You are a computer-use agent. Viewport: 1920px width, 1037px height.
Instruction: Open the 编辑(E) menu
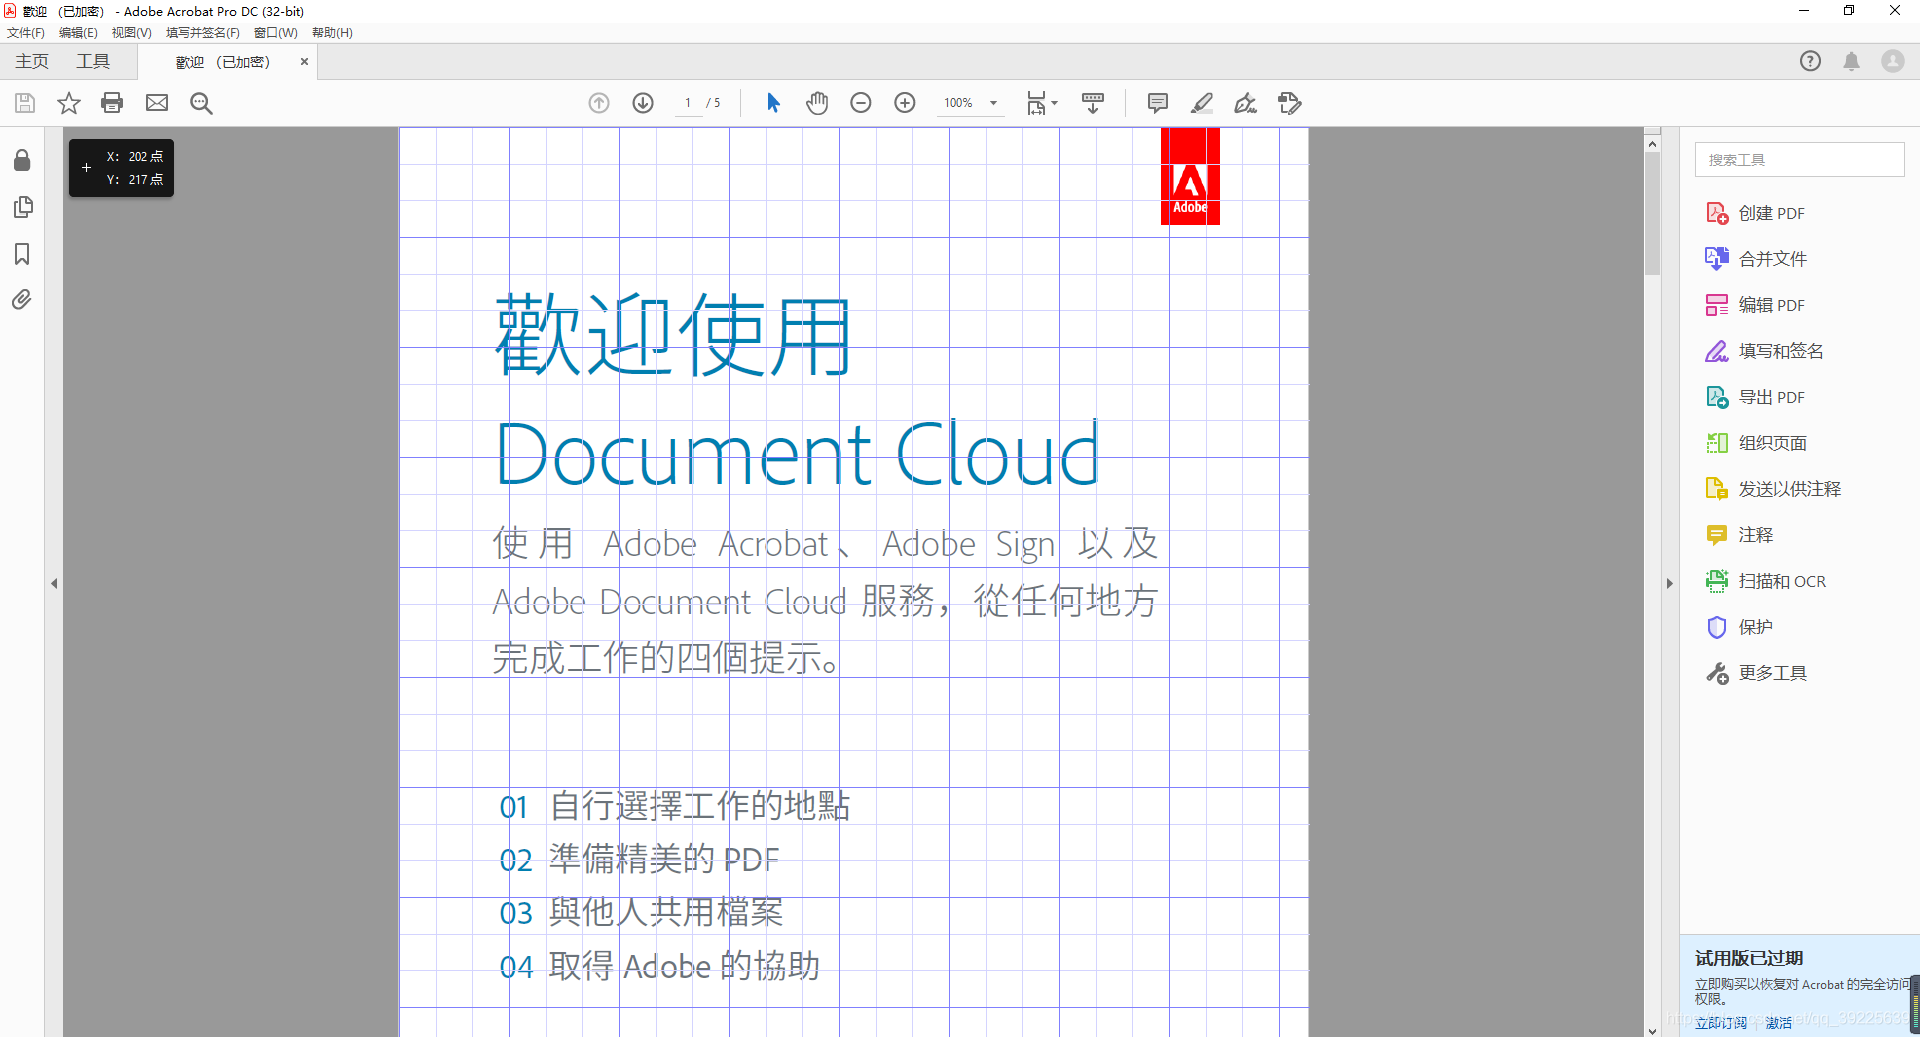coord(78,32)
